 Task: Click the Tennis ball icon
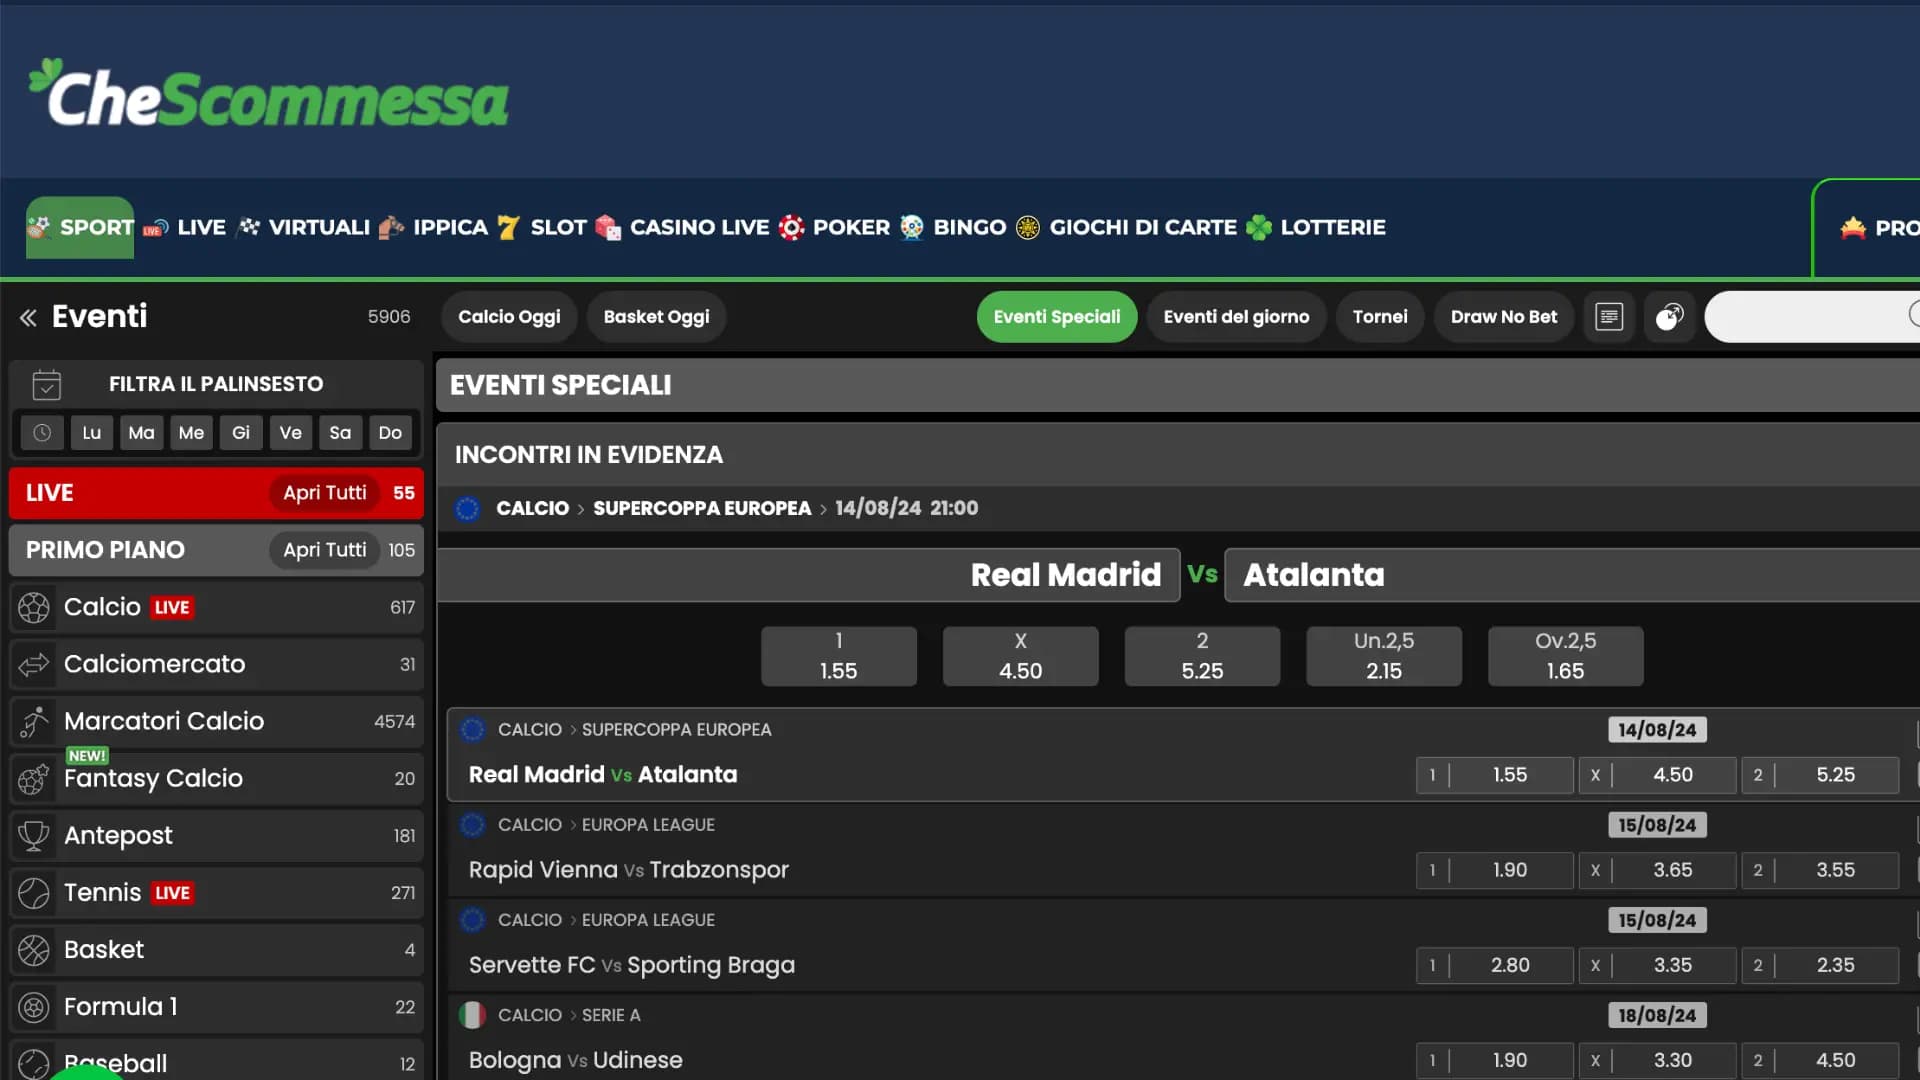[x=34, y=893]
